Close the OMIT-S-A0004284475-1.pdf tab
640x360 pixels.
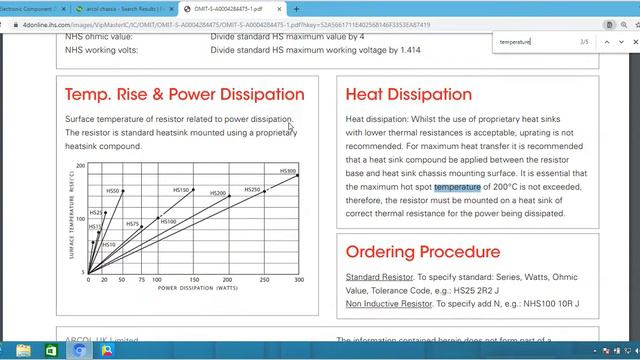tap(279, 9)
